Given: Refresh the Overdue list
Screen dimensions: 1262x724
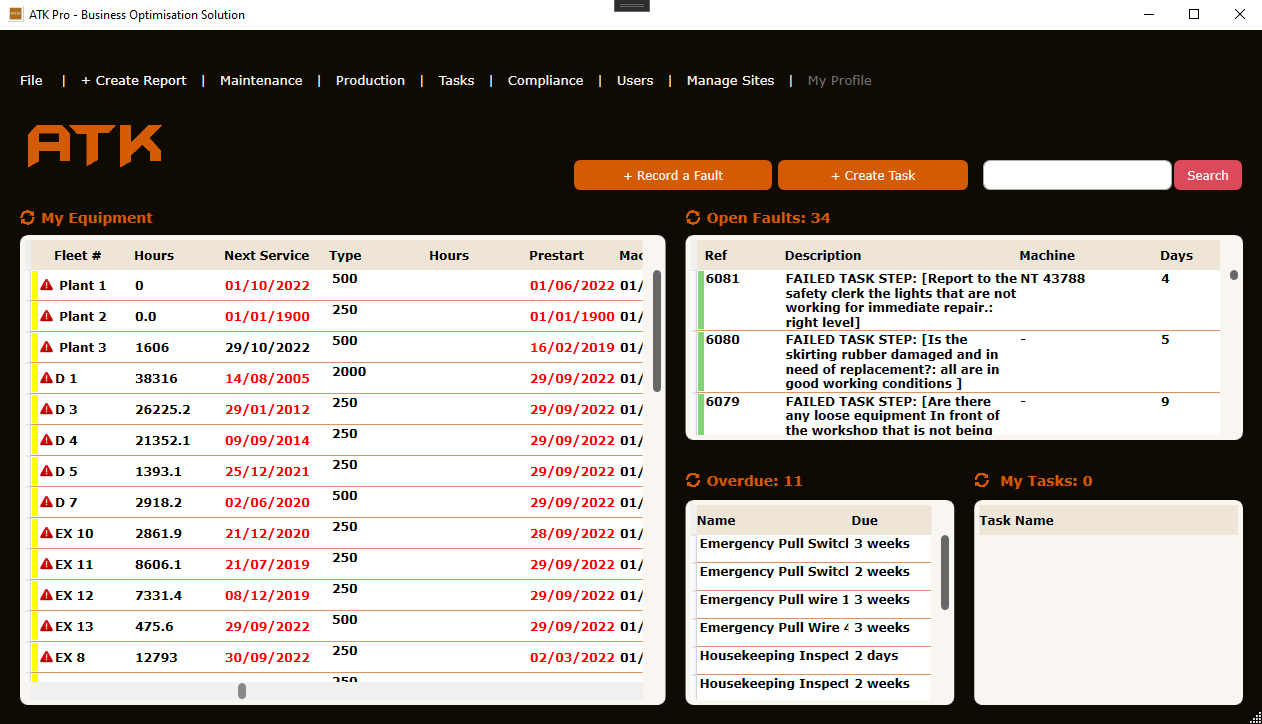Looking at the screenshot, I should tap(693, 481).
